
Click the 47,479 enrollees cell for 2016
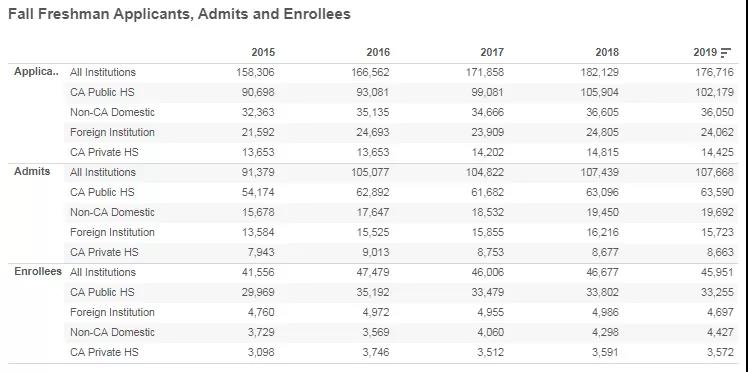(373, 272)
